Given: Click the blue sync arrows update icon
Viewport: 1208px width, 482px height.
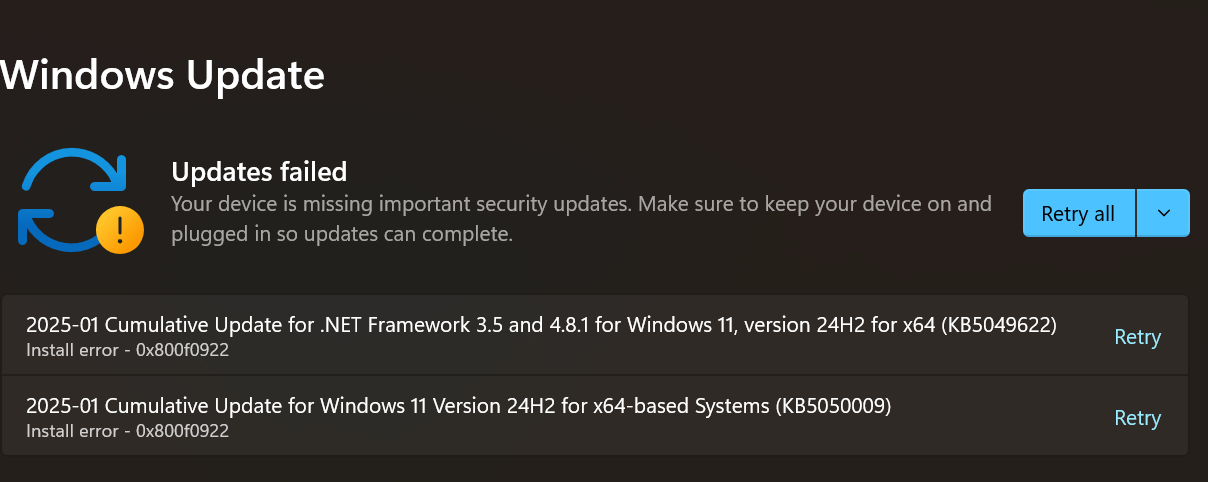Looking at the screenshot, I should (74, 198).
